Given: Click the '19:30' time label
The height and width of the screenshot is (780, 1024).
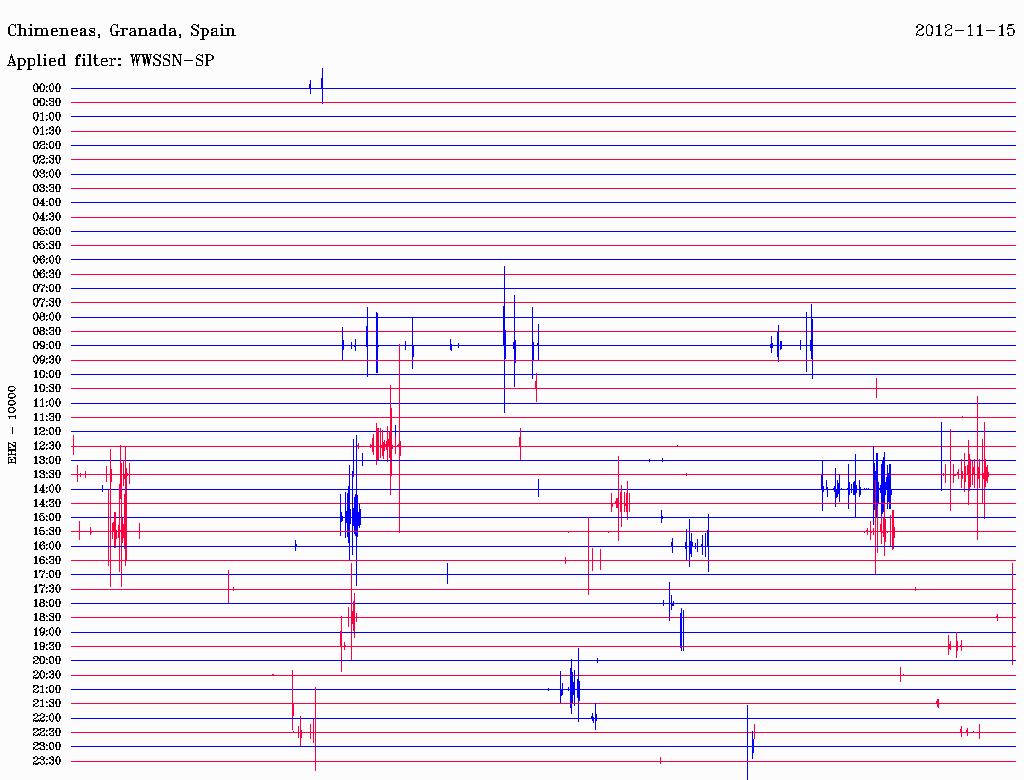Looking at the screenshot, I should tap(47, 647).
